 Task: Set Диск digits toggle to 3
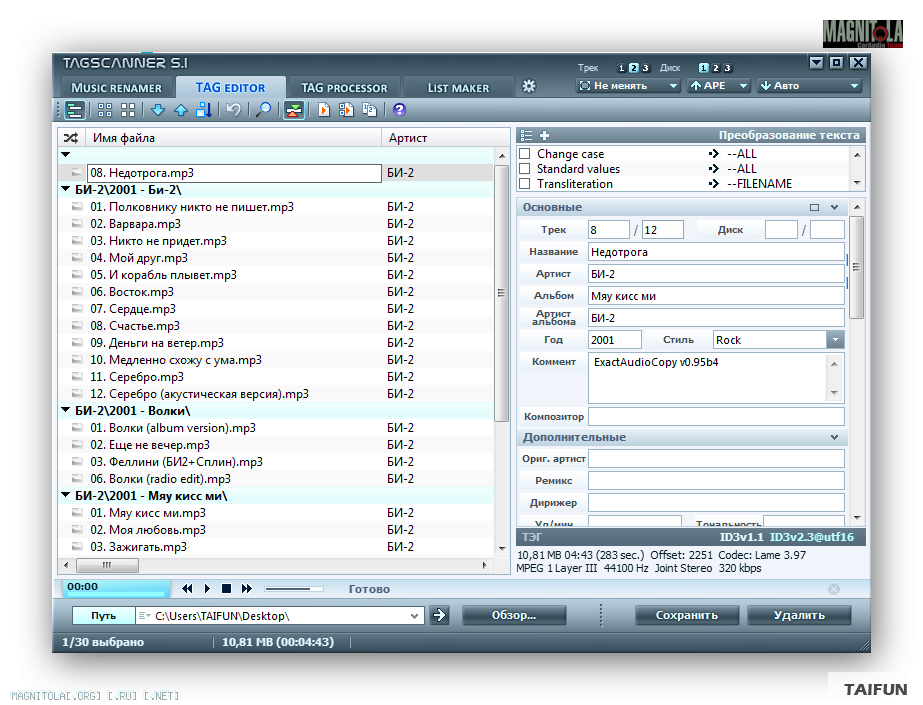tap(728, 68)
